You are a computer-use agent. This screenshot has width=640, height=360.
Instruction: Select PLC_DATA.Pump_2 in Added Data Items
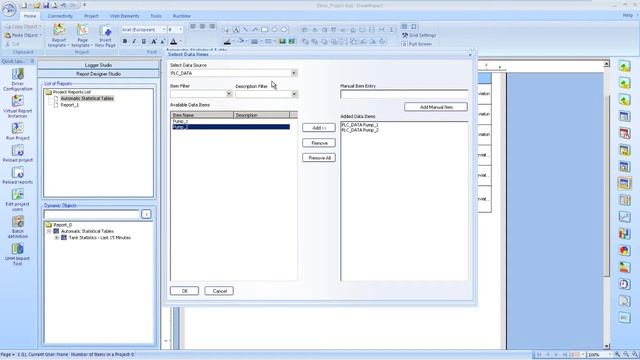[360, 130]
